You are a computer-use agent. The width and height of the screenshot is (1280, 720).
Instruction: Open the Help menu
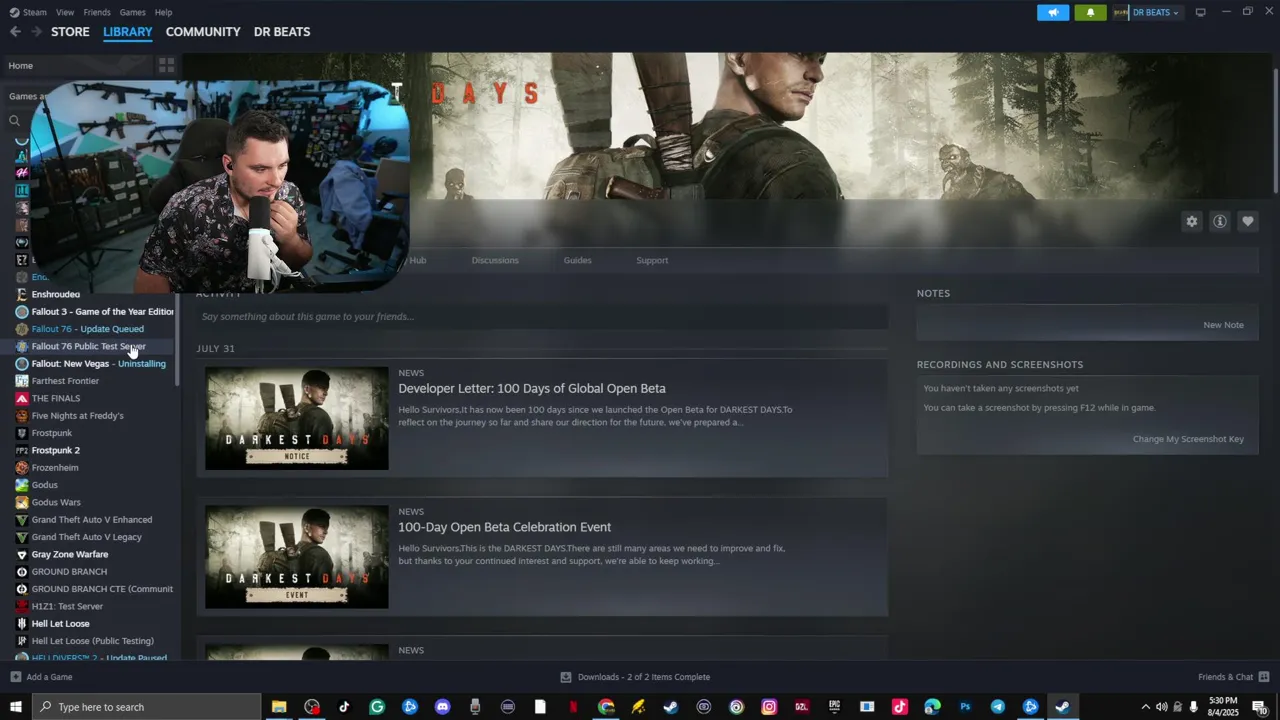tap(163, 12)
